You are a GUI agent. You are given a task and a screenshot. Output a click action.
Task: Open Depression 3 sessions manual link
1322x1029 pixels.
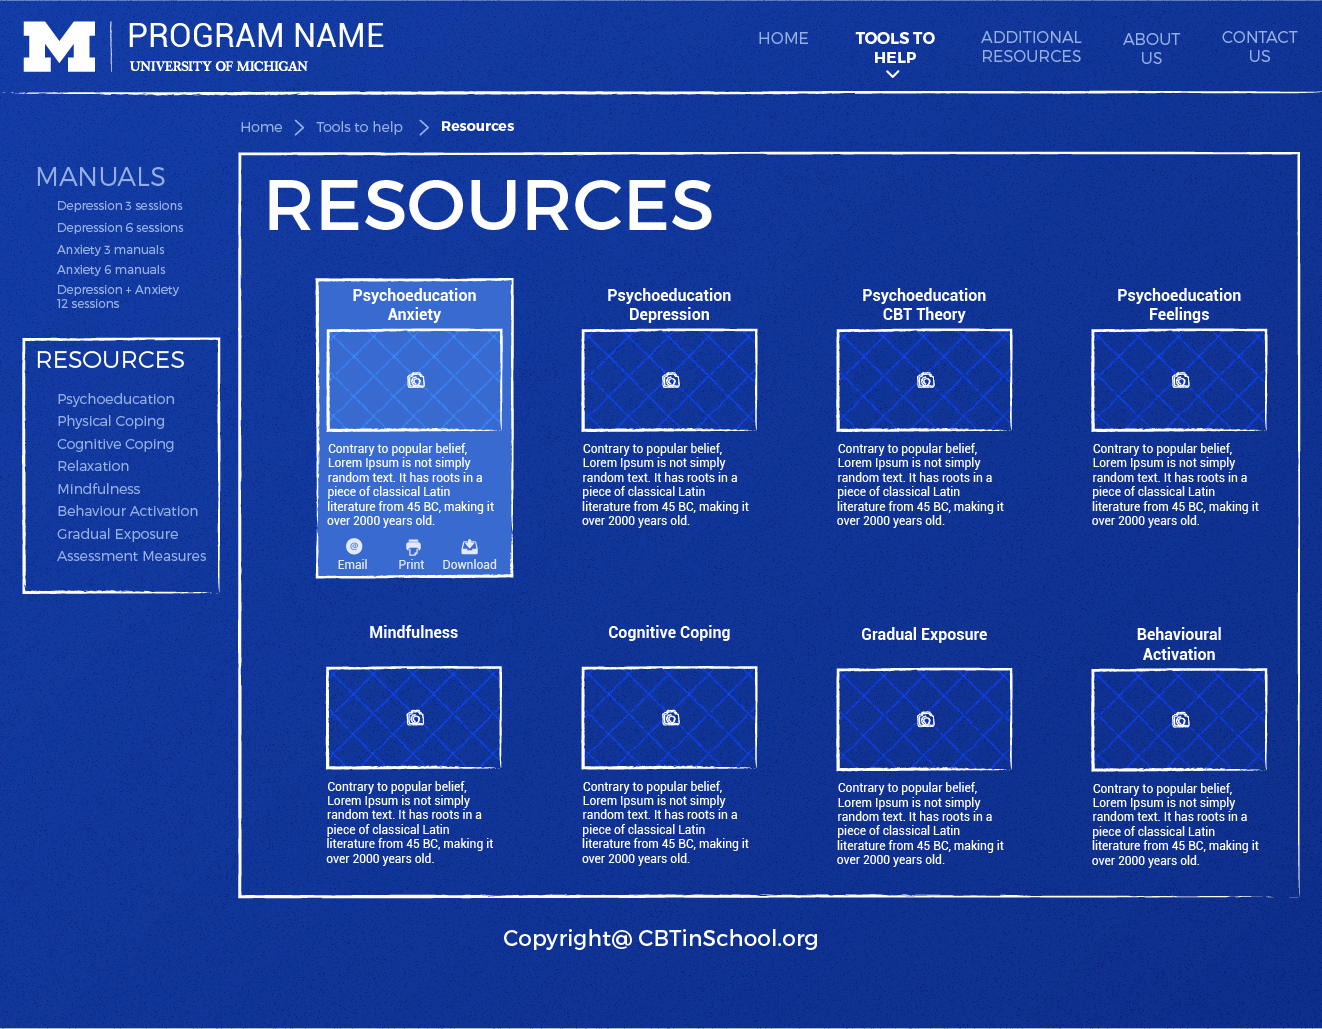119,206
